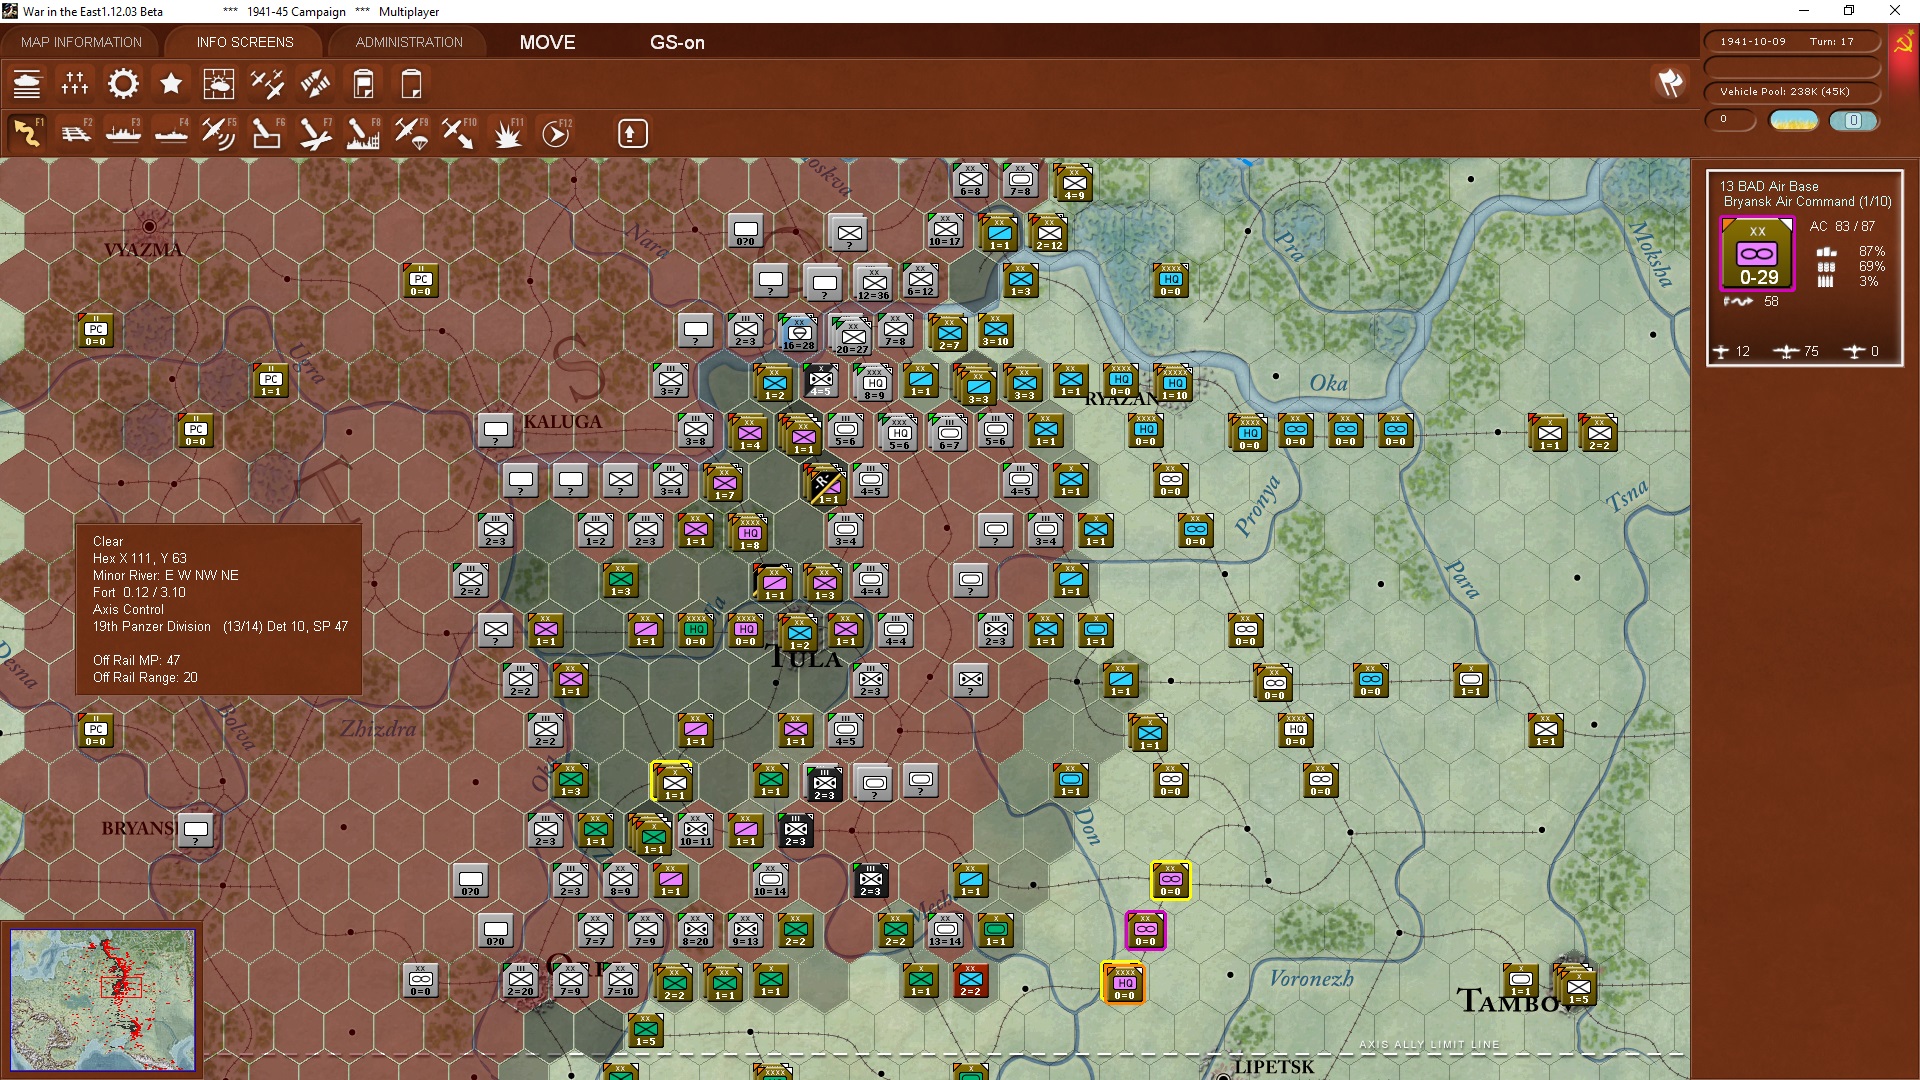Image resolution: width=1920 pixels, height=1080 pixels.
Task: Click the fighter aircraft count icon showing 12
Action: [x=1721, y=352]
